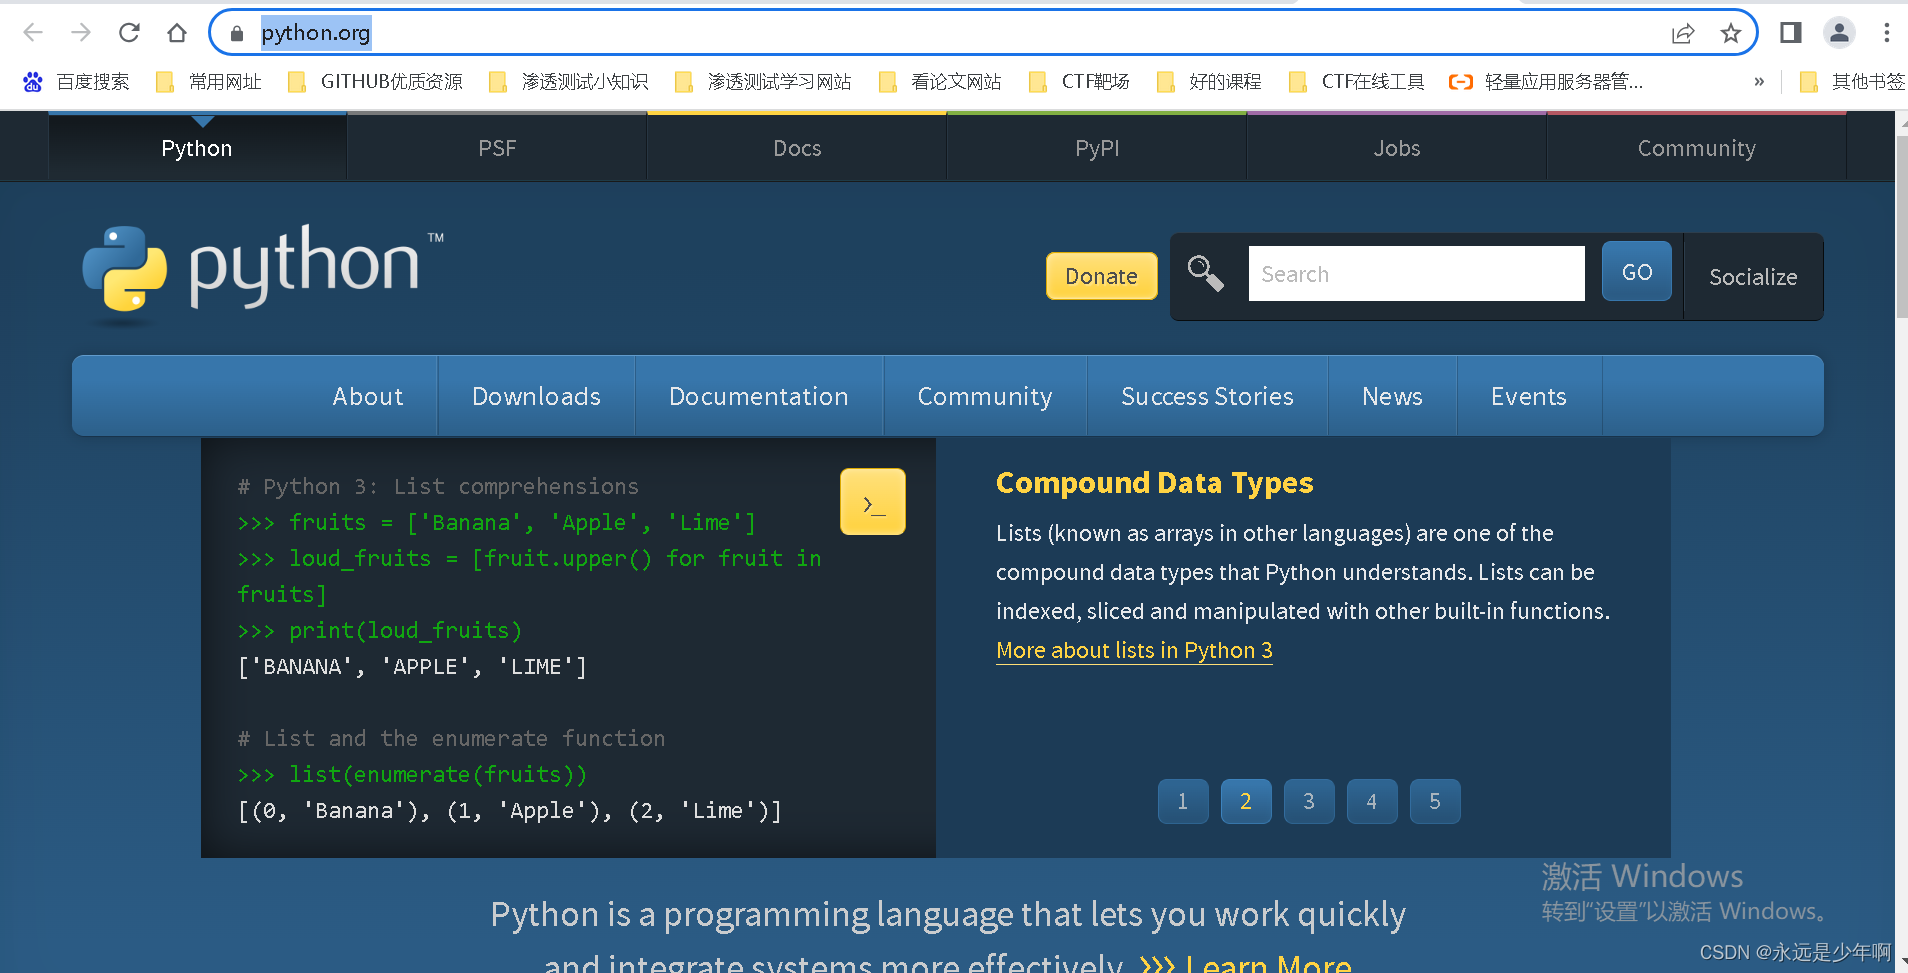Viewport: 1908px width, 973px height.
Task: Show slide 4 of the carousel
Action: tap(1372, 801)
